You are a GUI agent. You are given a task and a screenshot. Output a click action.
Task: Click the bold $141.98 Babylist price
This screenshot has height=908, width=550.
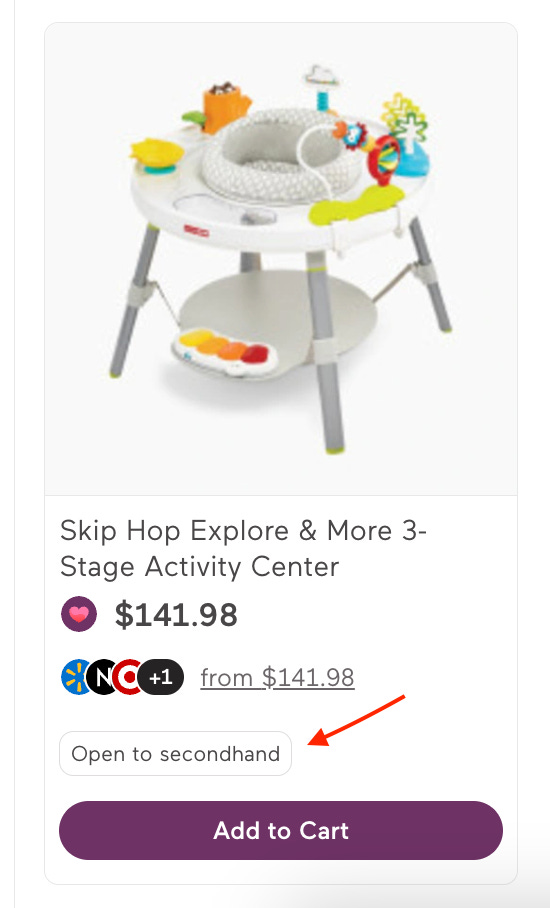[x=176, y=614]
